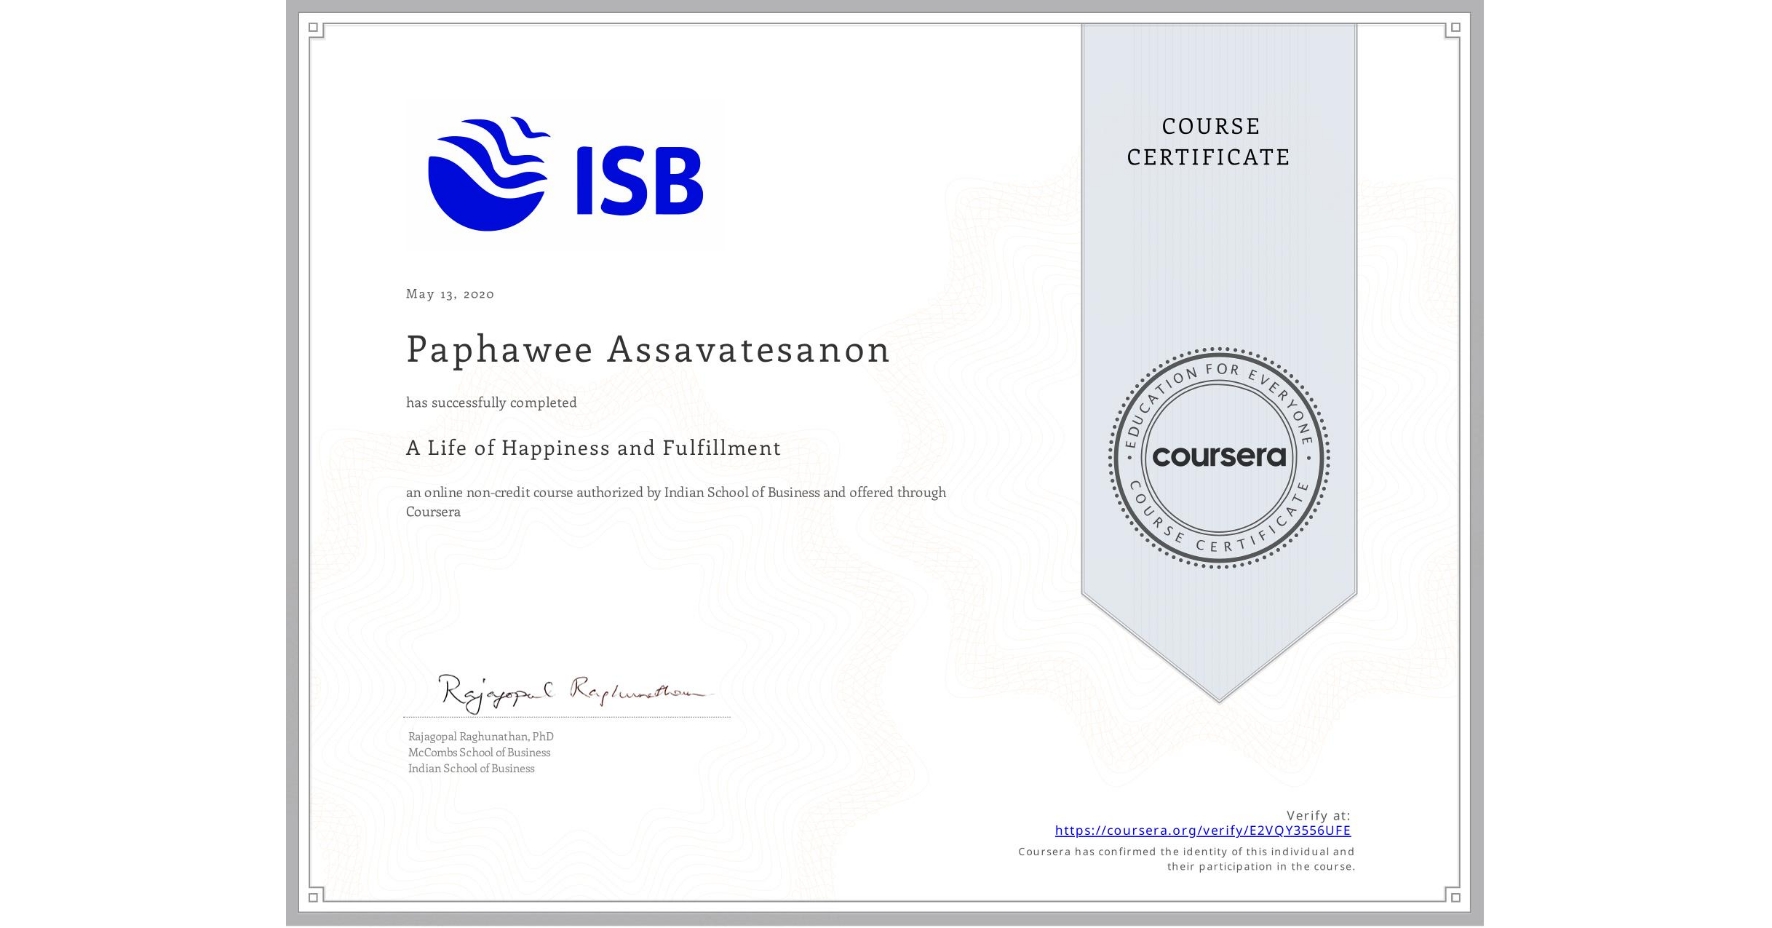Select the name 'Paphawee Assavatesanon'
The image size is (1772, 928).
click(648, 350)
